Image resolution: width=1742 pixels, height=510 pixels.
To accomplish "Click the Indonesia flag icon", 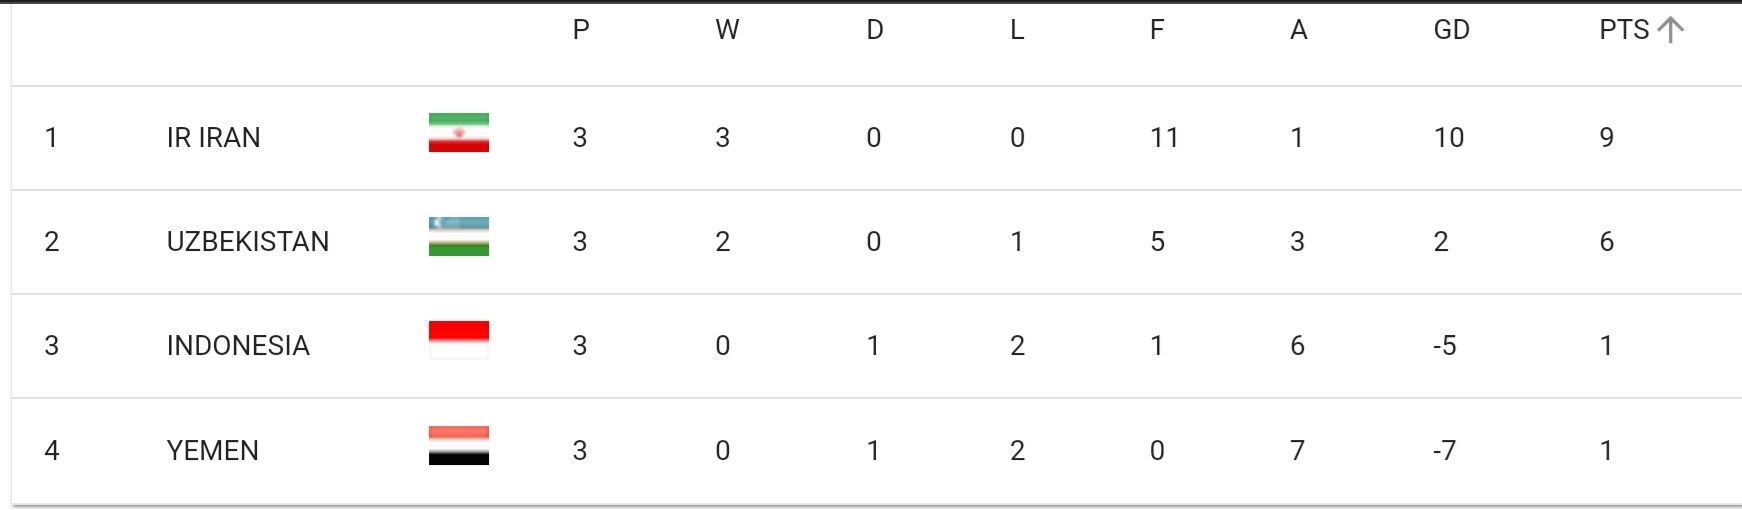I will pyautogui.click(x=459, y=340).
